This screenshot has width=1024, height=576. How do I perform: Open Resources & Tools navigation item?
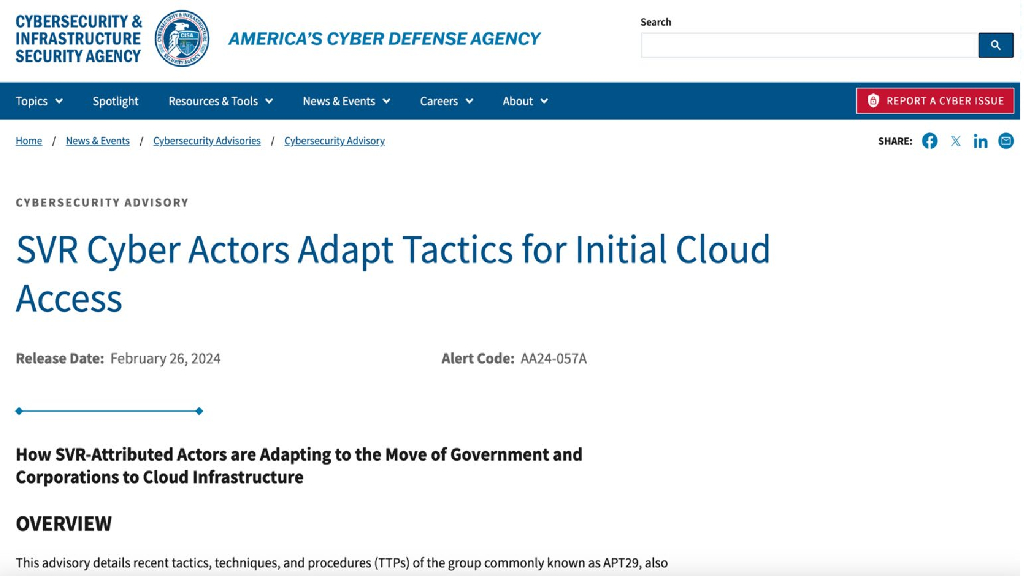221,101
